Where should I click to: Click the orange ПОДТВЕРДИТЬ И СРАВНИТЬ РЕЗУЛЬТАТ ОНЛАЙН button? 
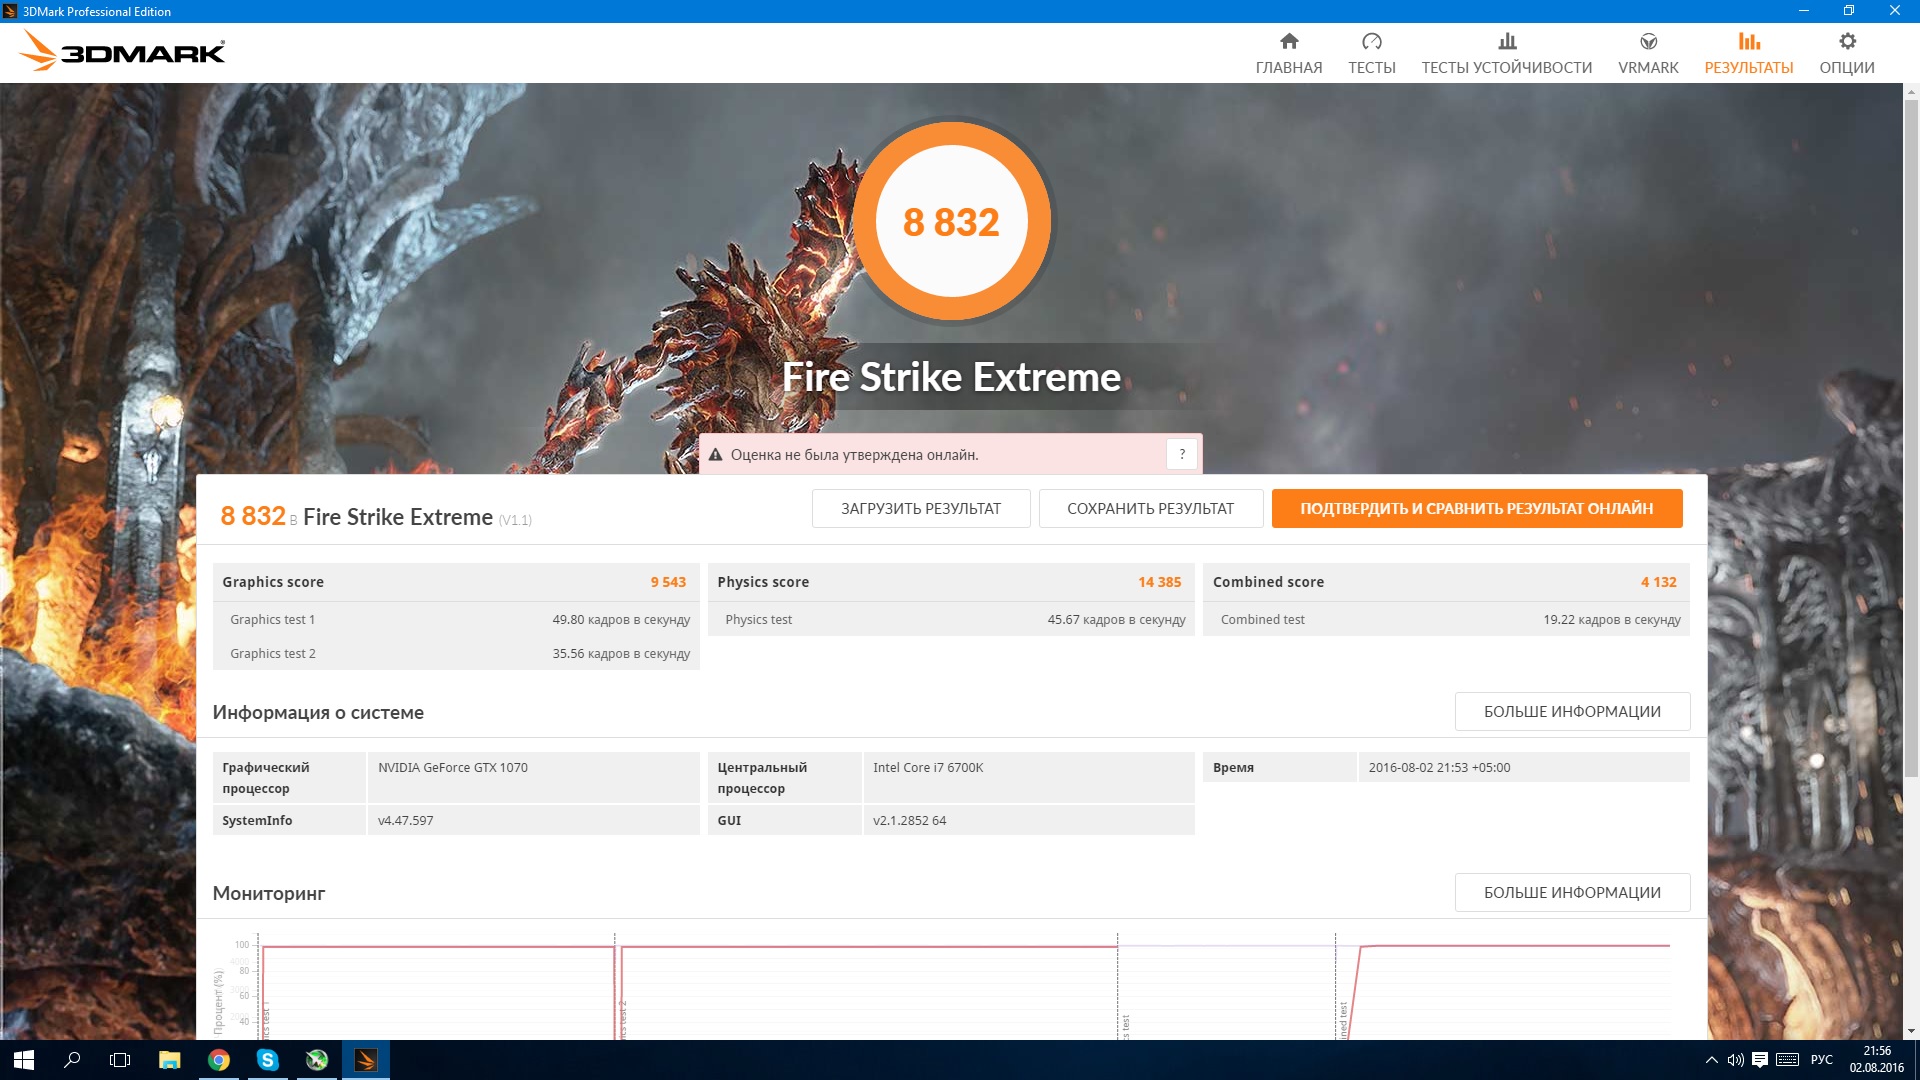click(1476, 508)
